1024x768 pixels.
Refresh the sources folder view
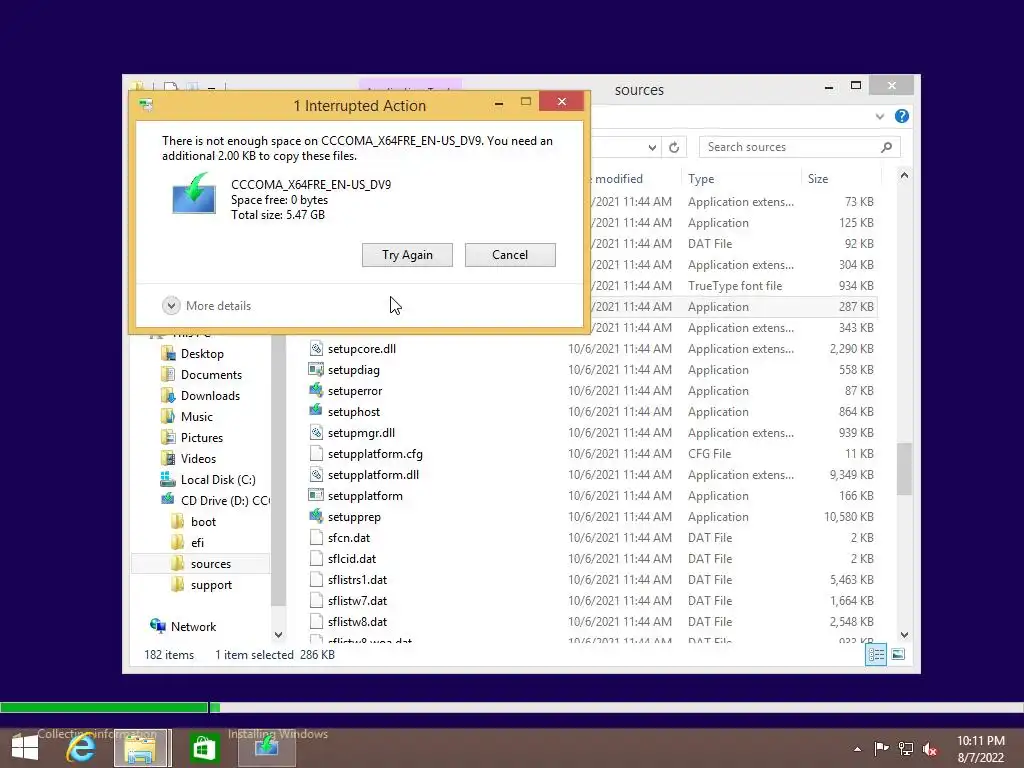(674, 147)
